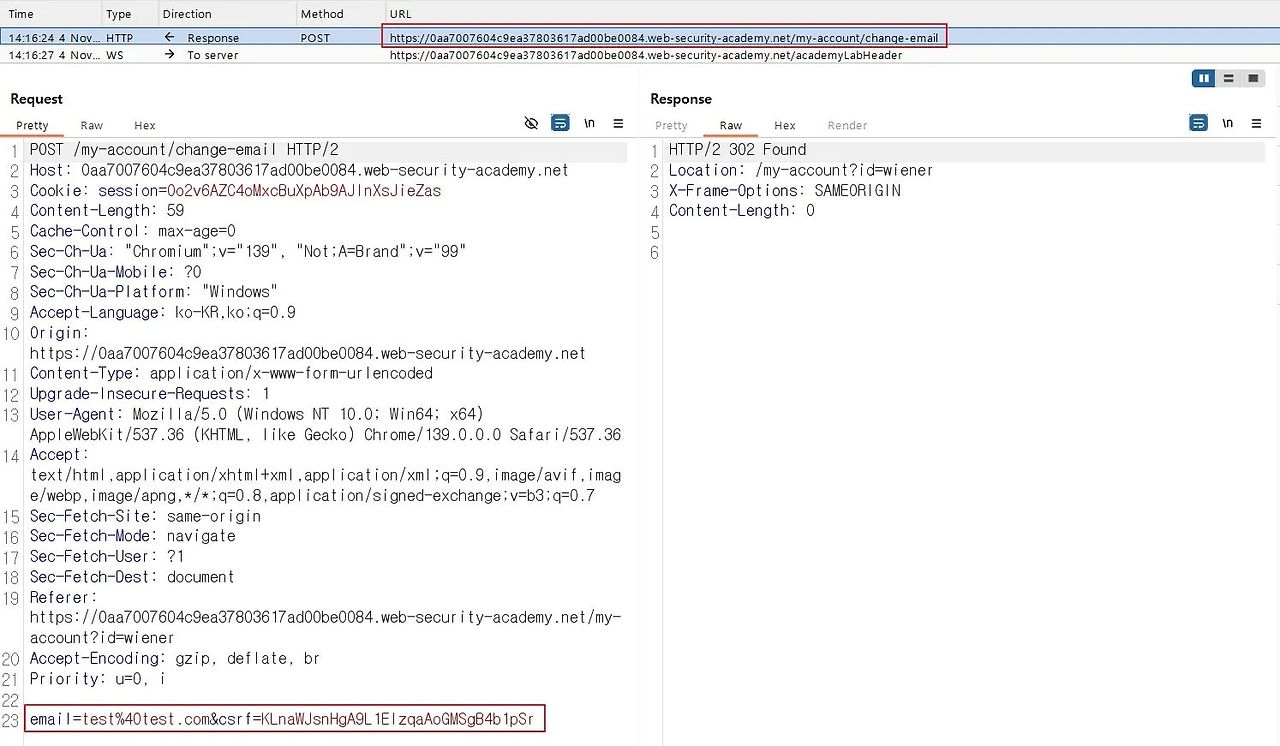Click the Request panel title
Screen dimensions: 1280x746
(36, 99)
